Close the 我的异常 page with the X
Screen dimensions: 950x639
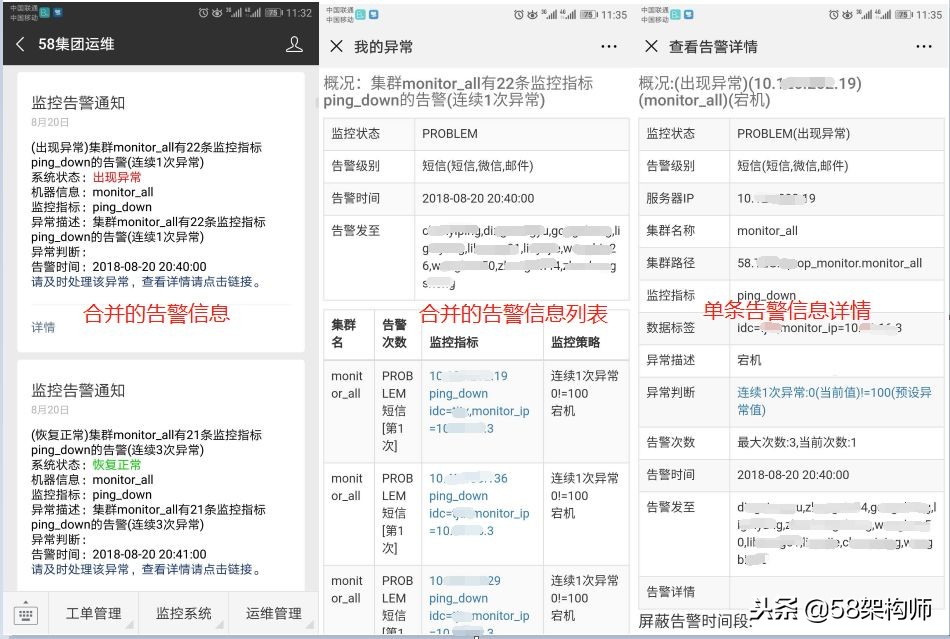click(334, 46)
